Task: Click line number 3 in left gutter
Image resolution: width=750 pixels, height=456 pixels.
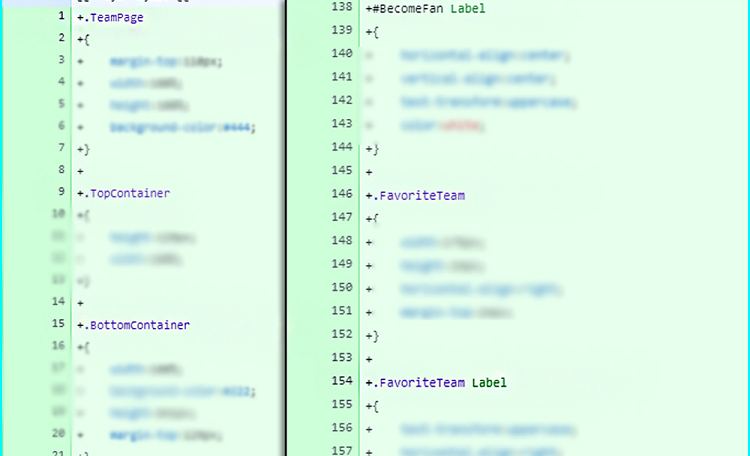Action: pyautogui.click(x=61, y=60)
